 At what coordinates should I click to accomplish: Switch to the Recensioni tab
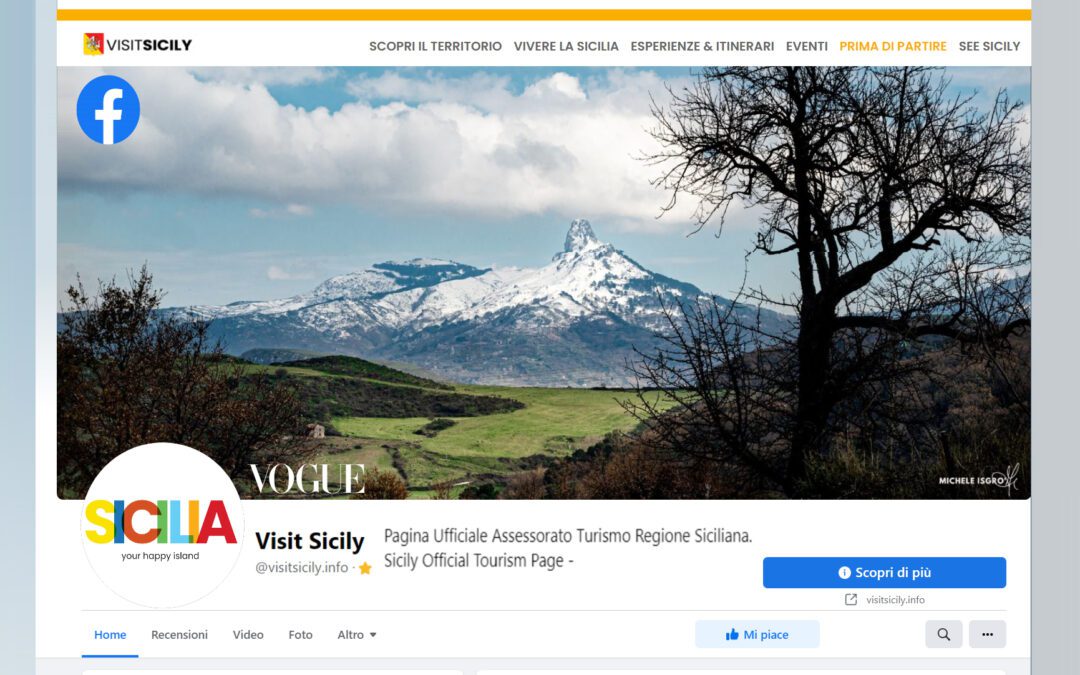pyautogui.click(x=179, y=634)
